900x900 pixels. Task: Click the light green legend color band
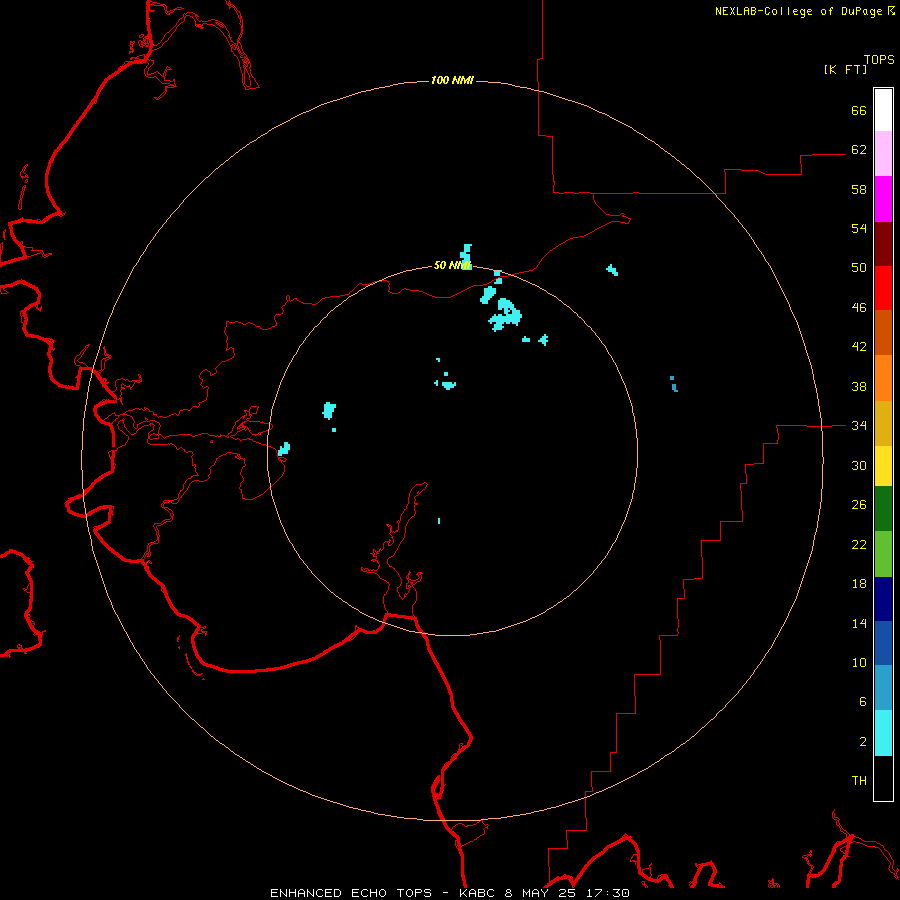883,554
